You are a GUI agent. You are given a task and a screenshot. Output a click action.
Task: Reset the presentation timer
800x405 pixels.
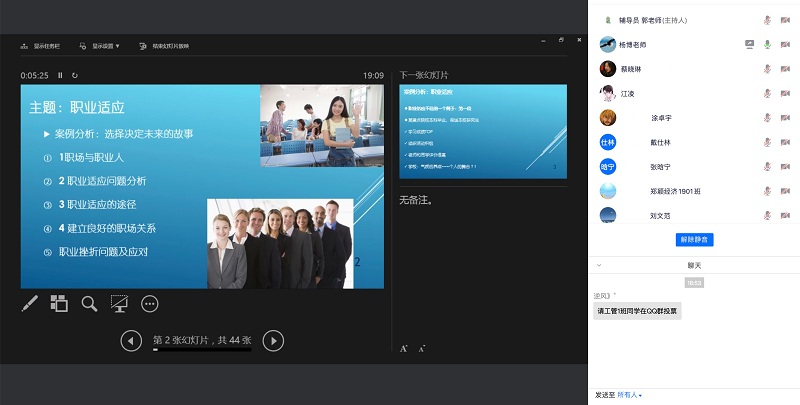tap(75, 75)
